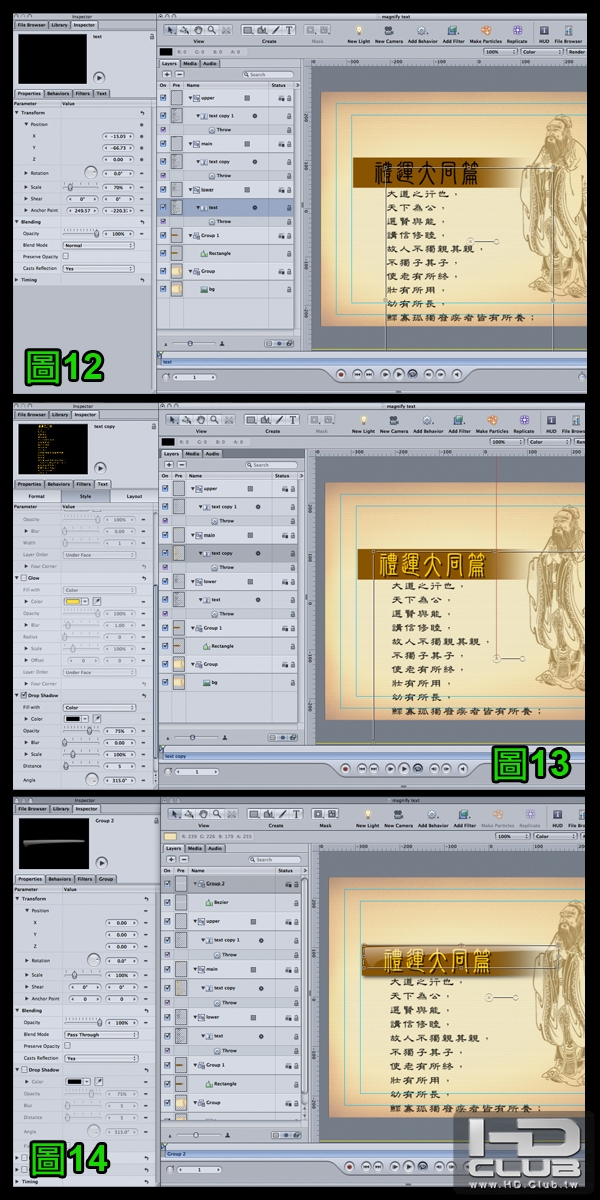Expand Timing section in figure 12 Inspector
This screenshot has width=600, height=1200.
[16, 280]
